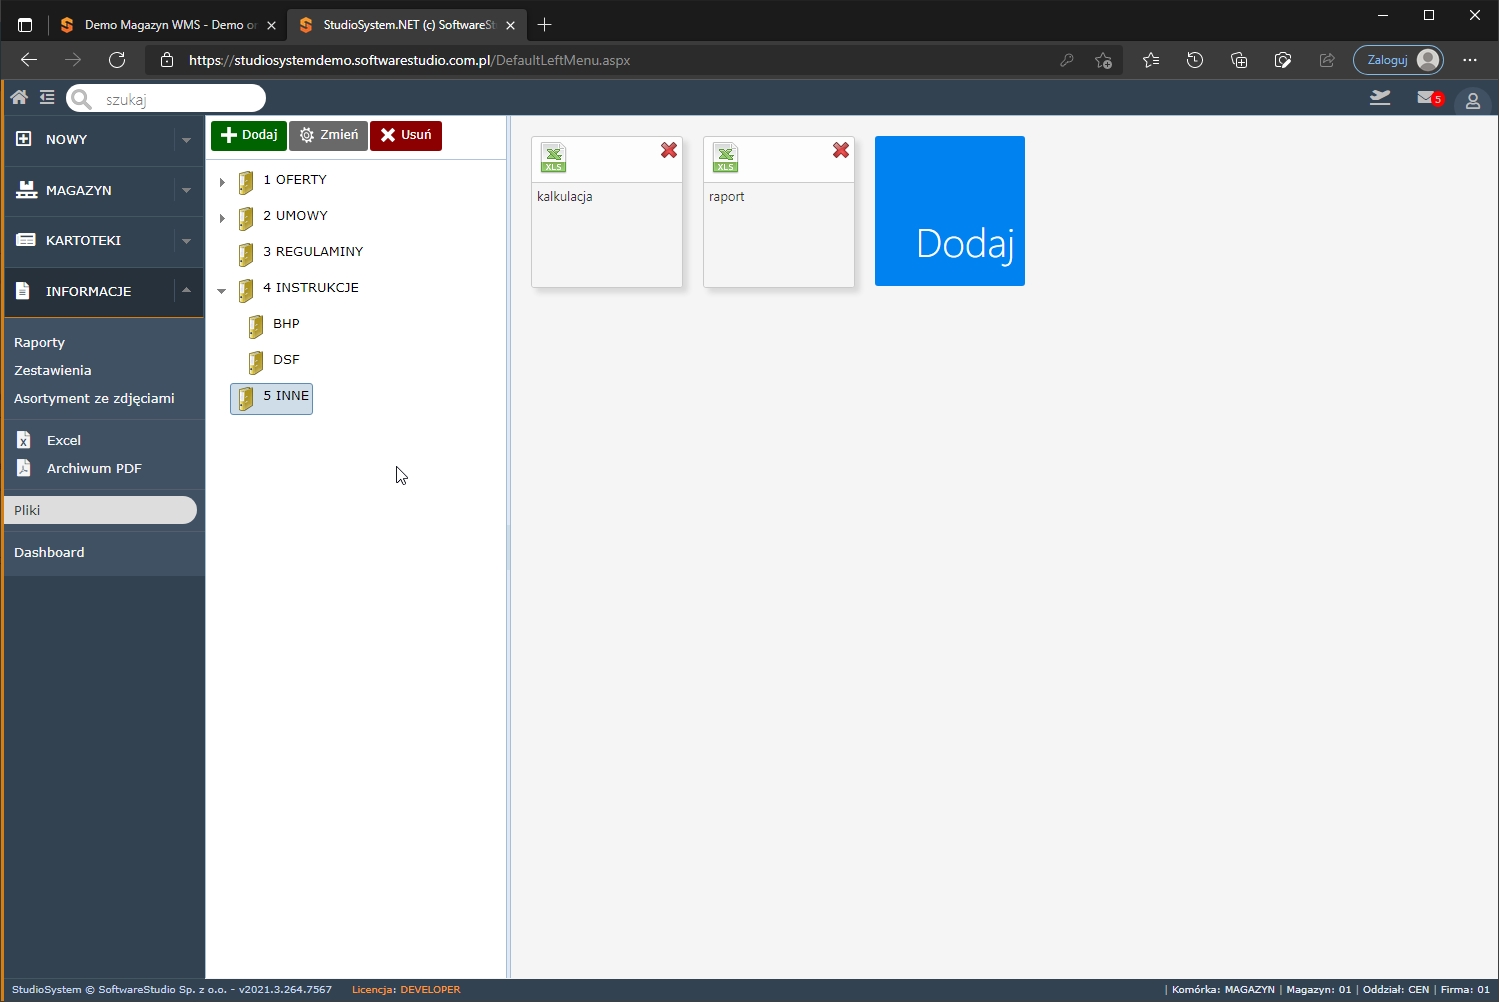Screen dimensions: 1499x1002
Task: Open the Dashboard menu item
Action: pyautogui.click(x=49, y=552)
